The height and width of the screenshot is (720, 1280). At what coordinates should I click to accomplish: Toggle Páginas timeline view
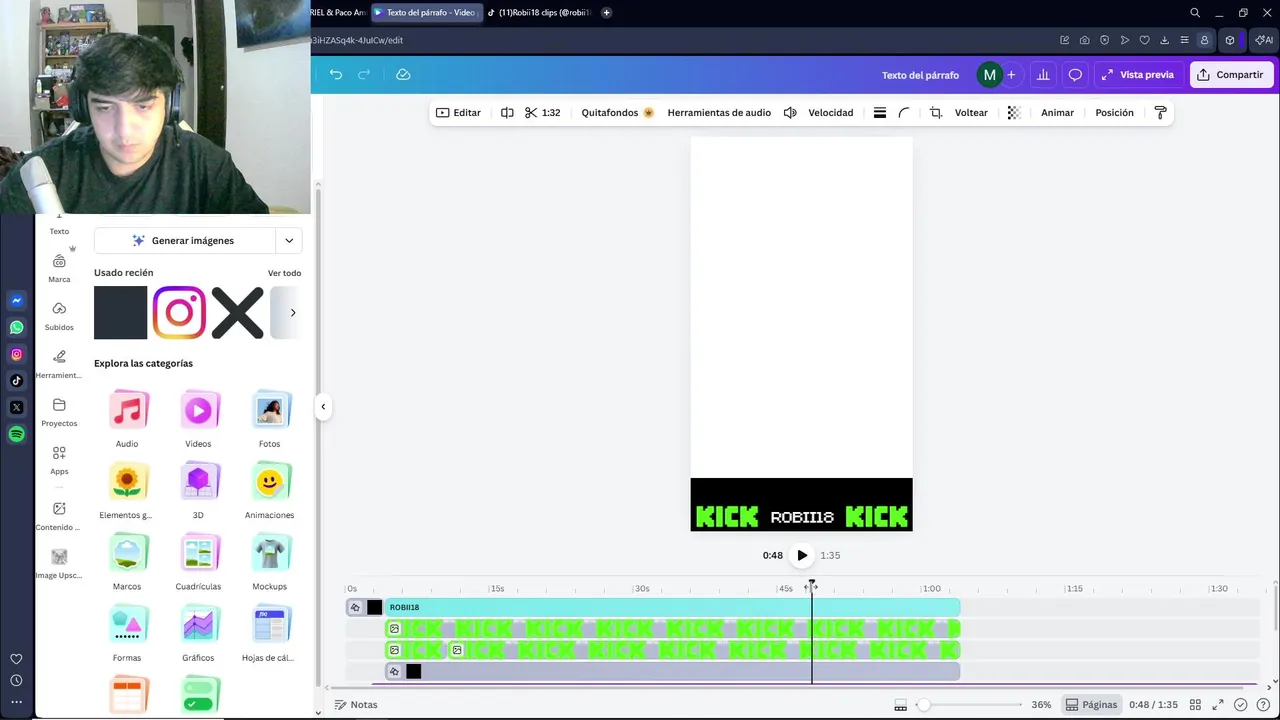[x=1091, y=705]
